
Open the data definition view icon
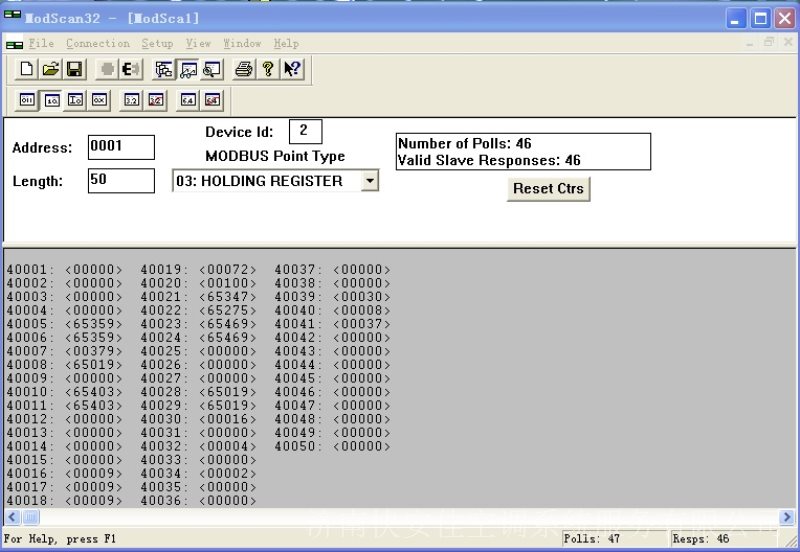(164, 69)
